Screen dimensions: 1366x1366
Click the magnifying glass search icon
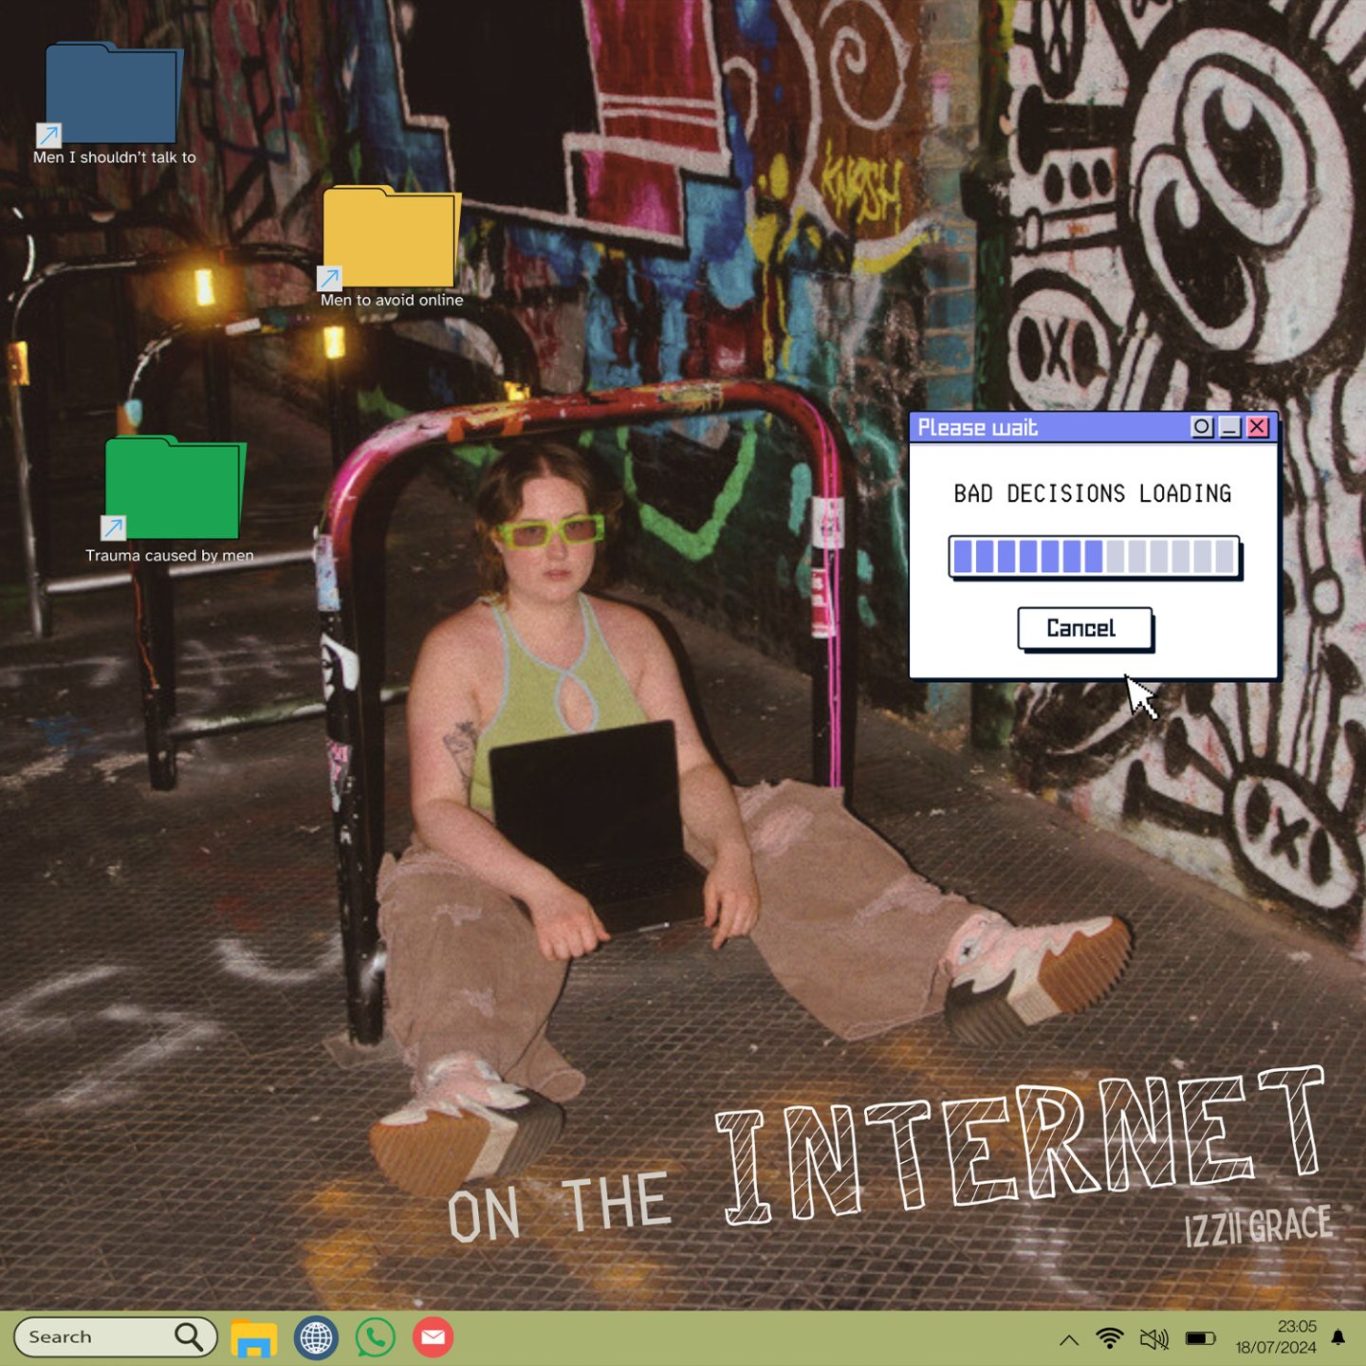189,1336
